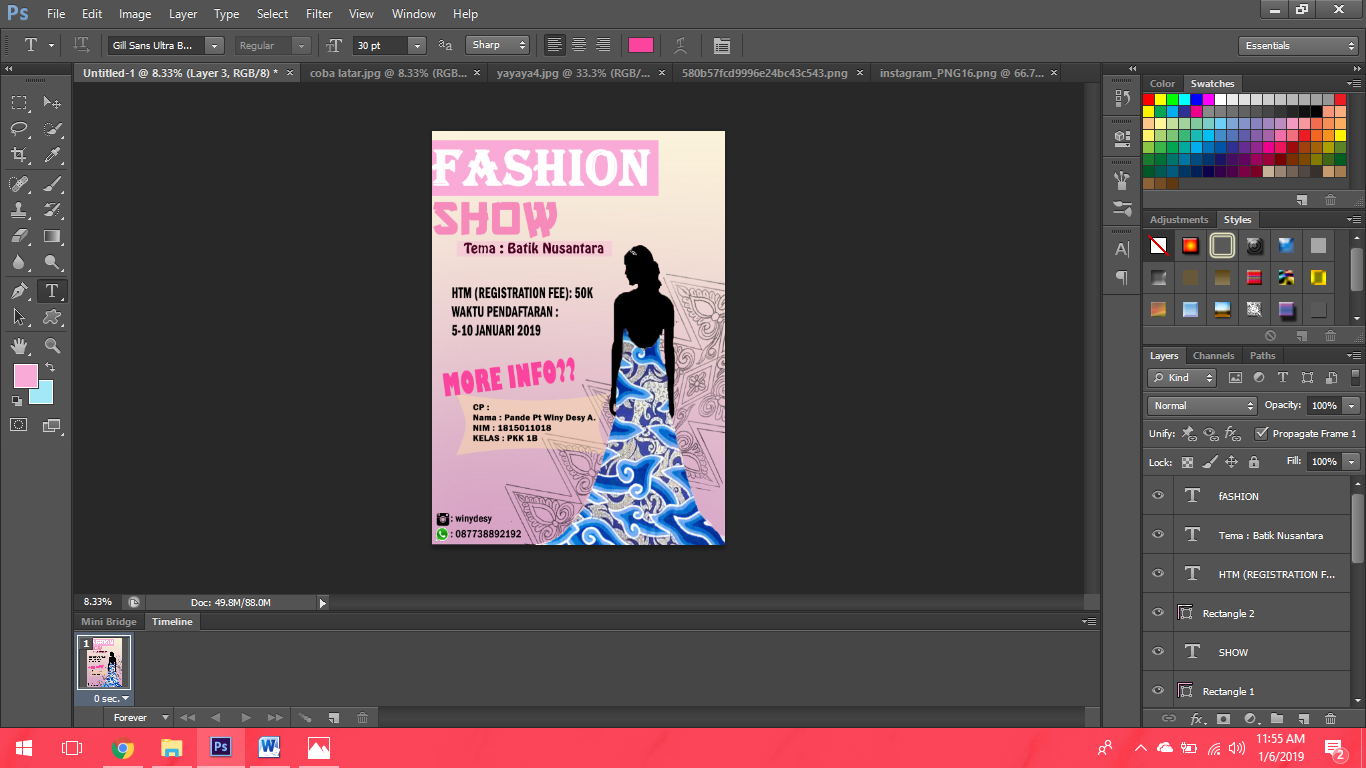Switch to the Mini Bridge tab
1366x768 pixels.
click(x=108, y=622)
